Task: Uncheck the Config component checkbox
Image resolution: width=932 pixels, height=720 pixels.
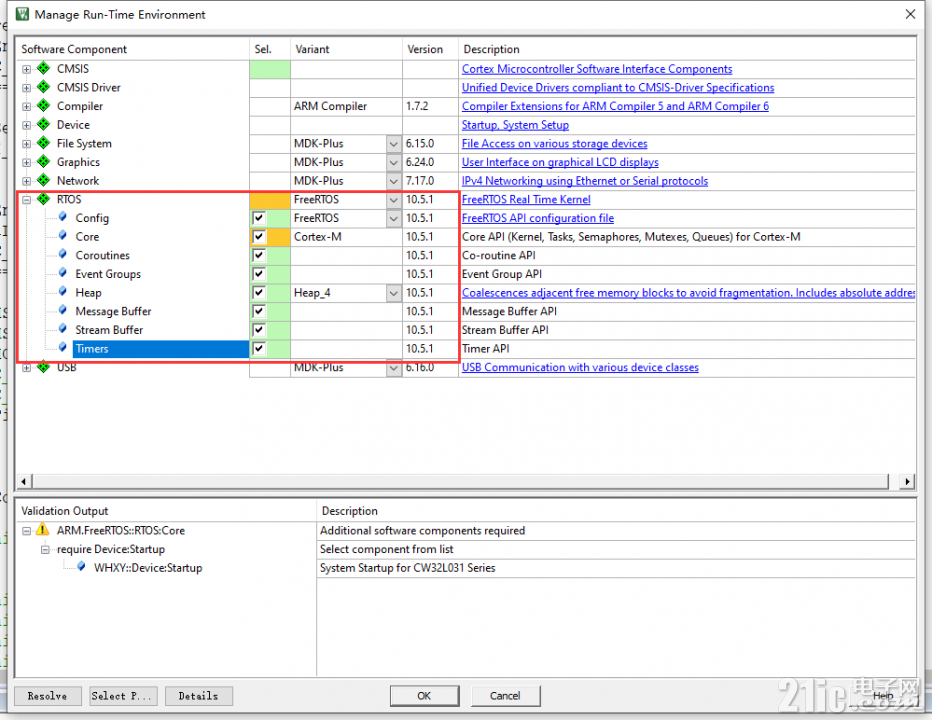Action: coord(259,218)
